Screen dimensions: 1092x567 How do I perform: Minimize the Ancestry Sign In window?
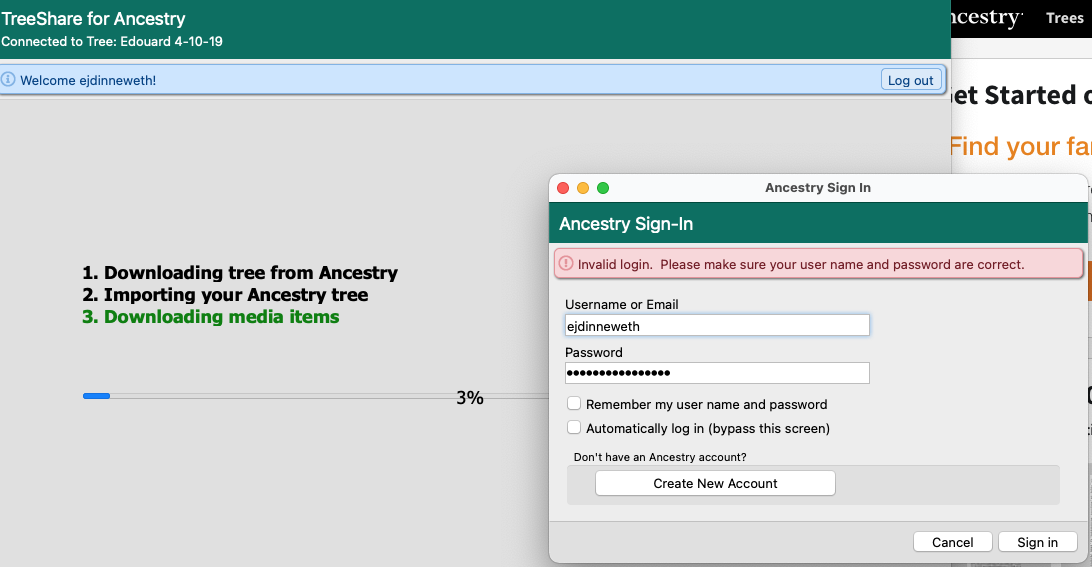583,188
